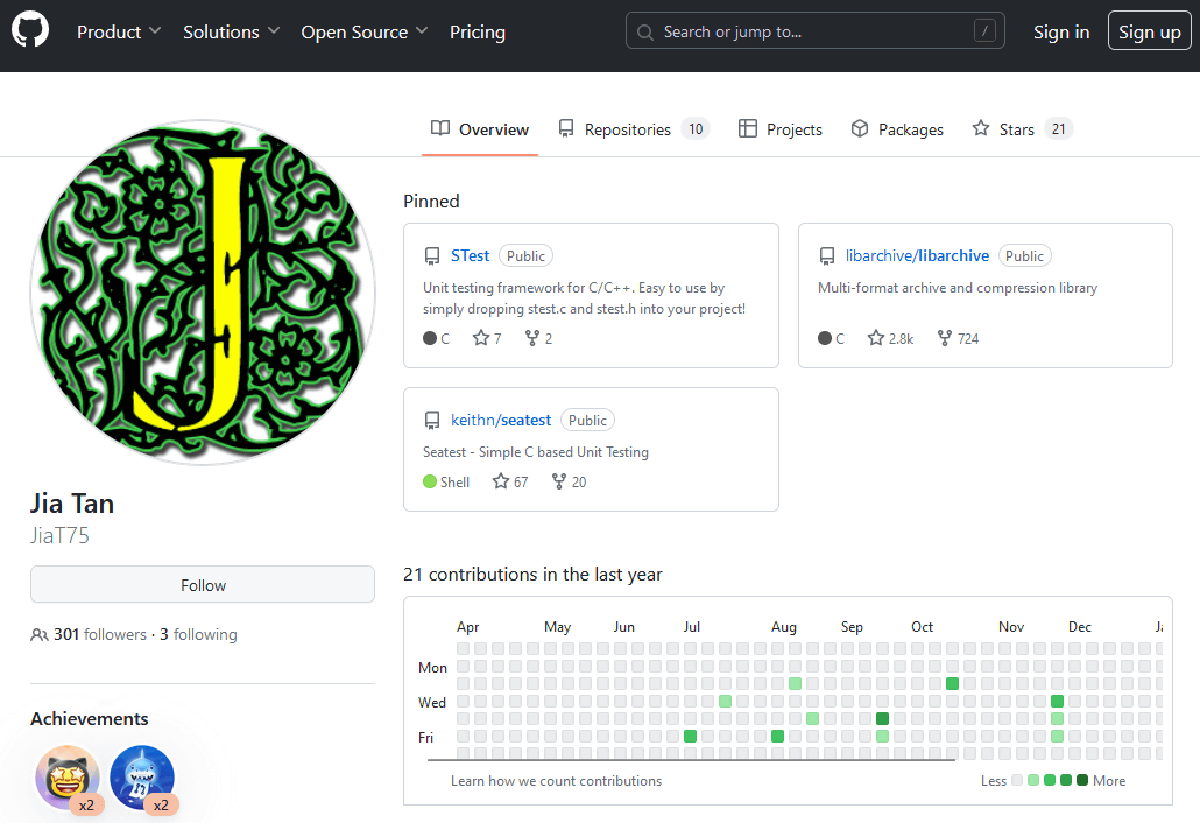The height and width of the screenshot is (823, 1200).
Task: Click the STest star count icon
Action: [481, 338]
